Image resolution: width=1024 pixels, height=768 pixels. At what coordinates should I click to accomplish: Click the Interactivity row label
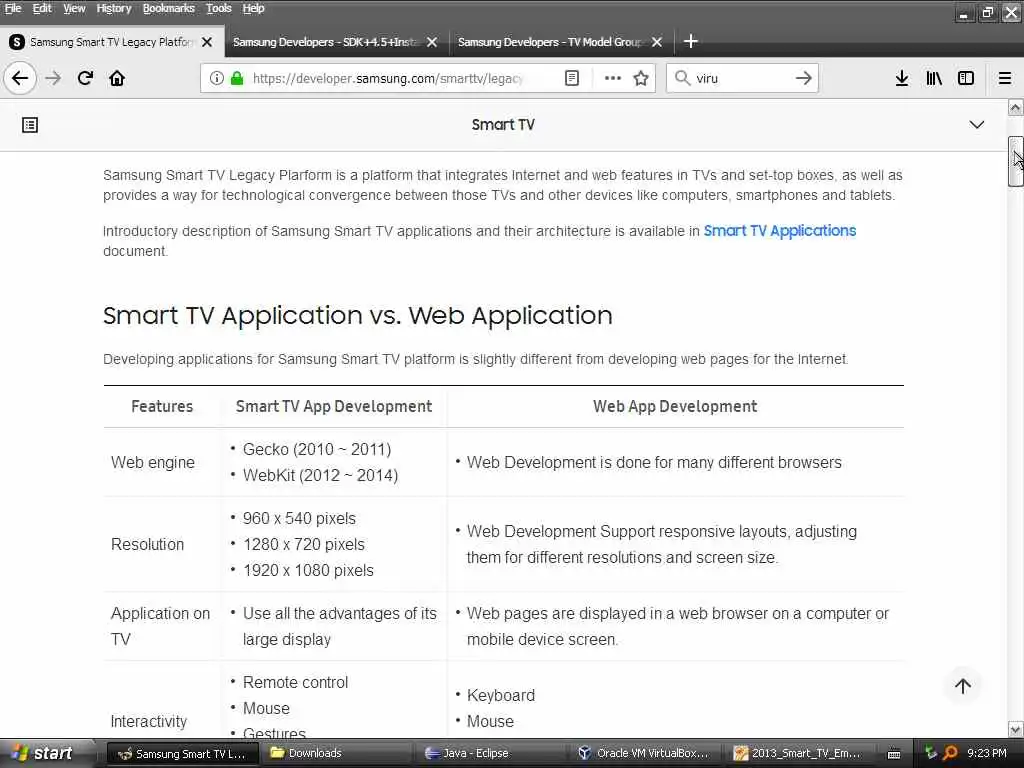(149, 722)
